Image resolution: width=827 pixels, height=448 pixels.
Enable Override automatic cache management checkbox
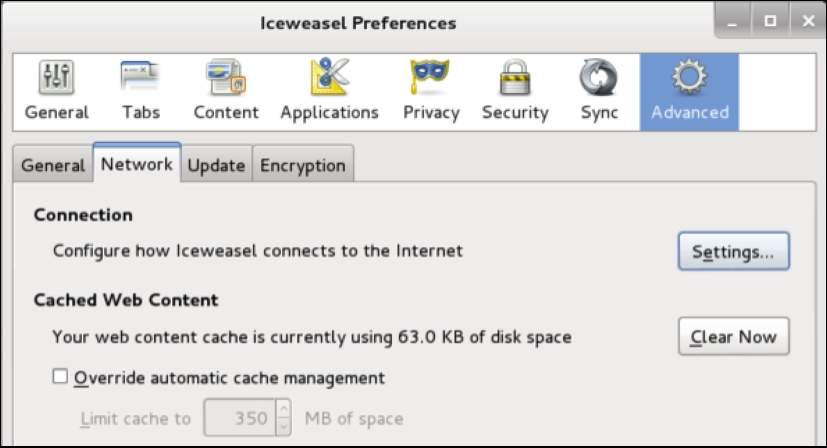coord(60,376)
